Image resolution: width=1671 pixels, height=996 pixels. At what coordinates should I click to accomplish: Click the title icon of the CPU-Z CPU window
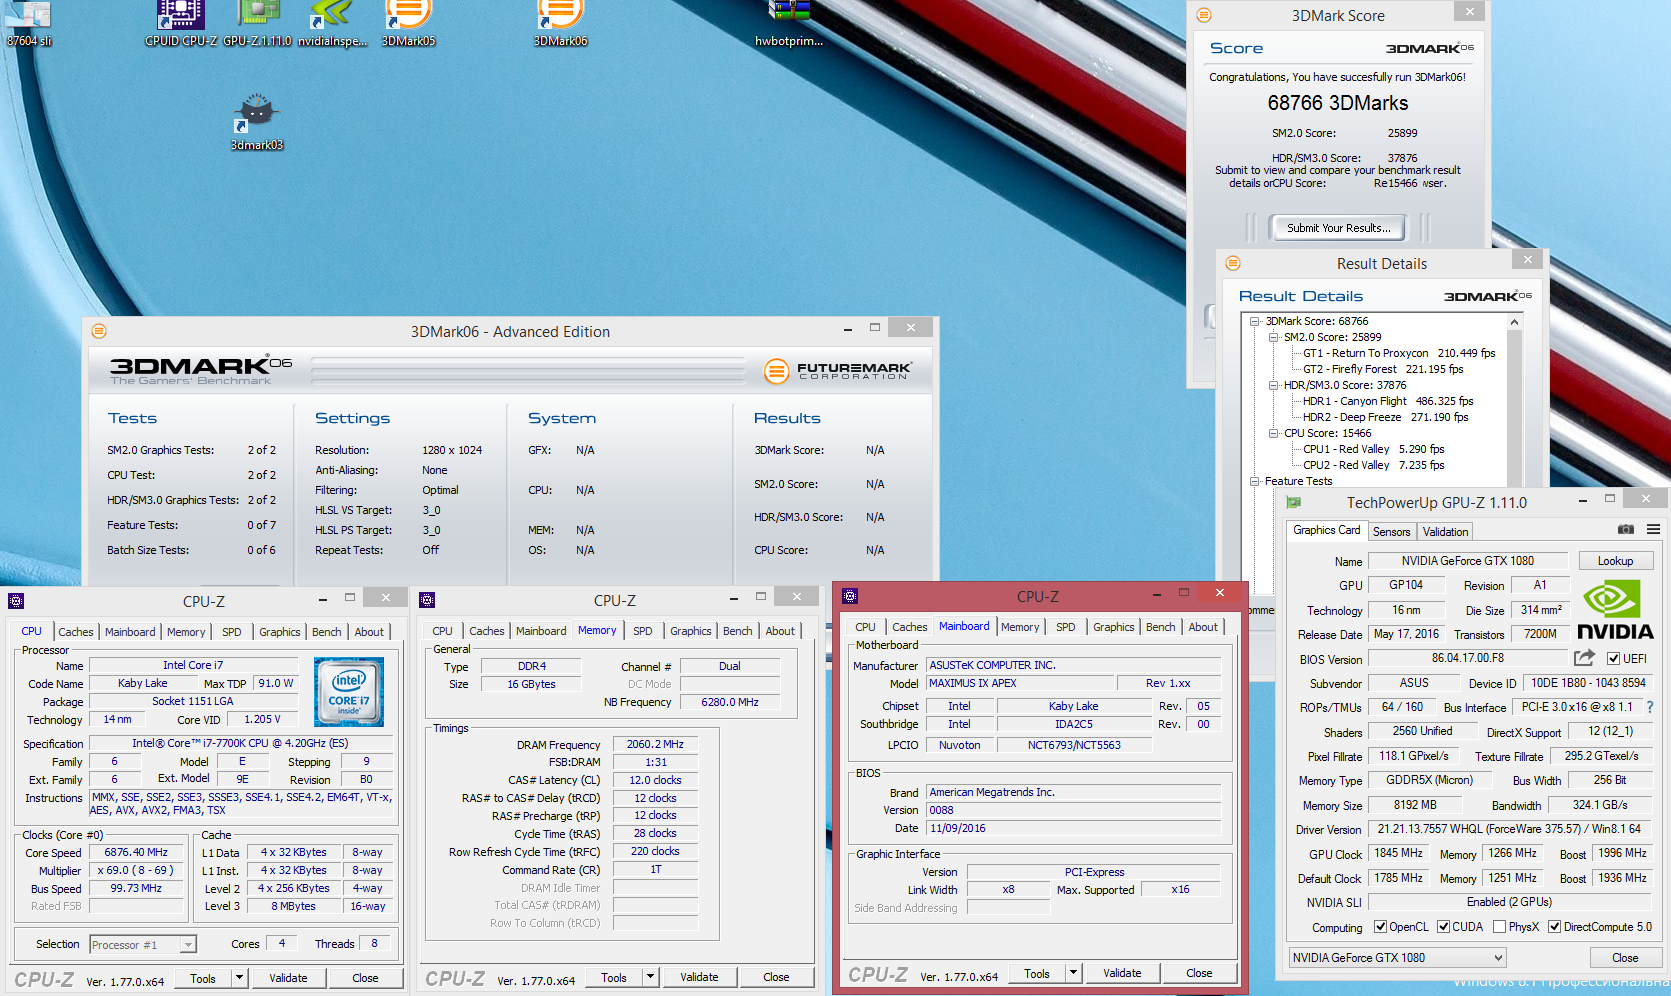tap(16, 600)
